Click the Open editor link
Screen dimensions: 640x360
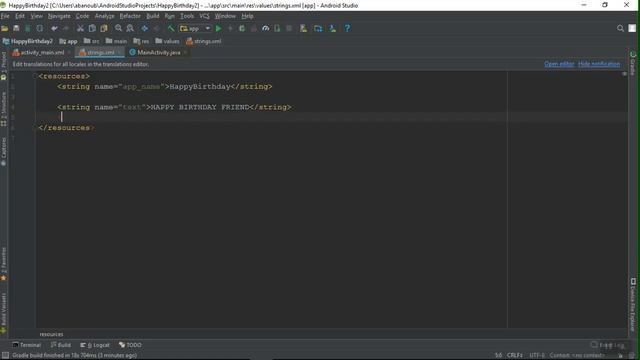point(559,64)
